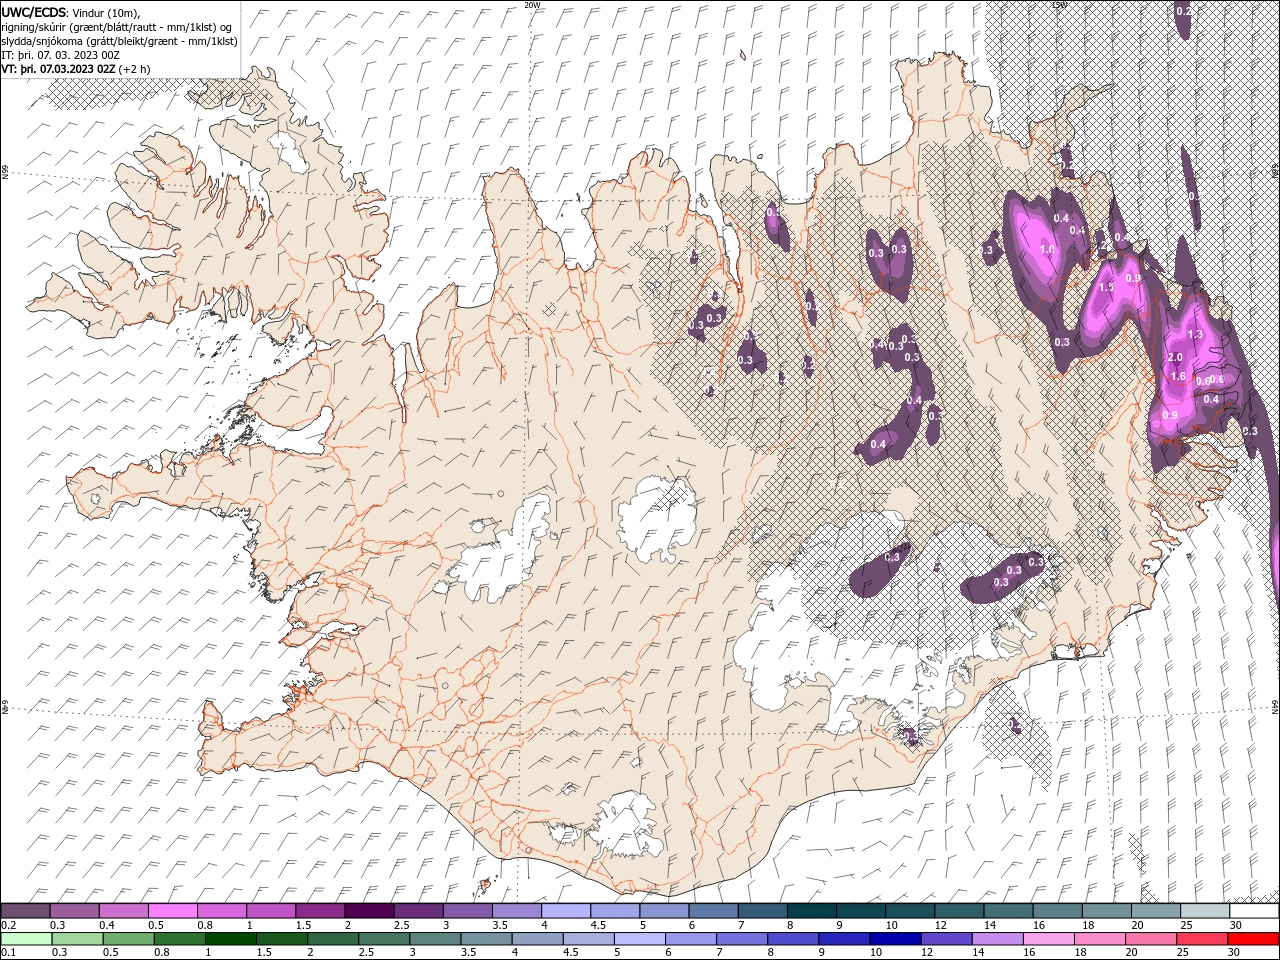Image resolution: width=1280 pixels, height=960 pixels.
Task: Select the white 30 swatch in top legend row
Action: coord(1254,911)
